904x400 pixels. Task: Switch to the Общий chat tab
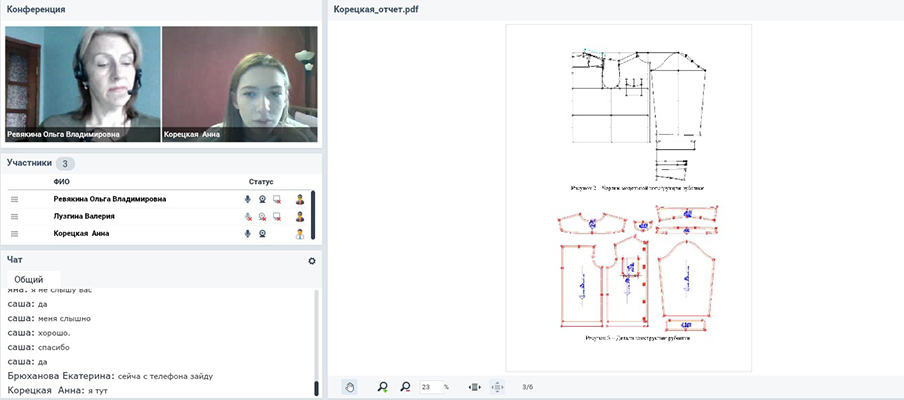(29, 279)
